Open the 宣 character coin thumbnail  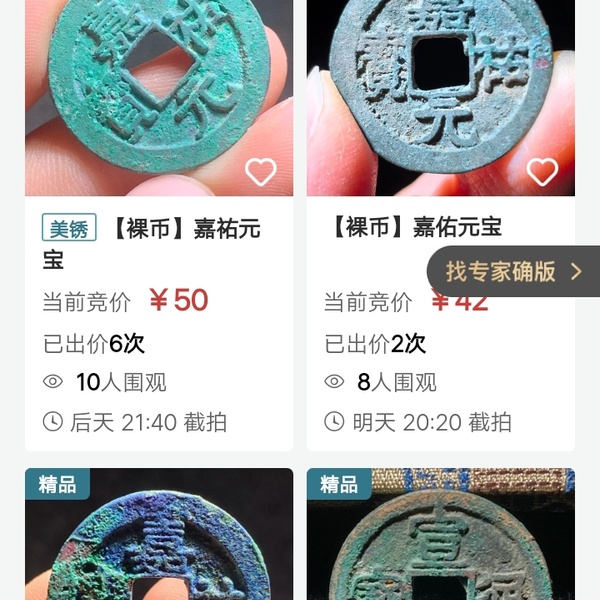tap(441, 534)
